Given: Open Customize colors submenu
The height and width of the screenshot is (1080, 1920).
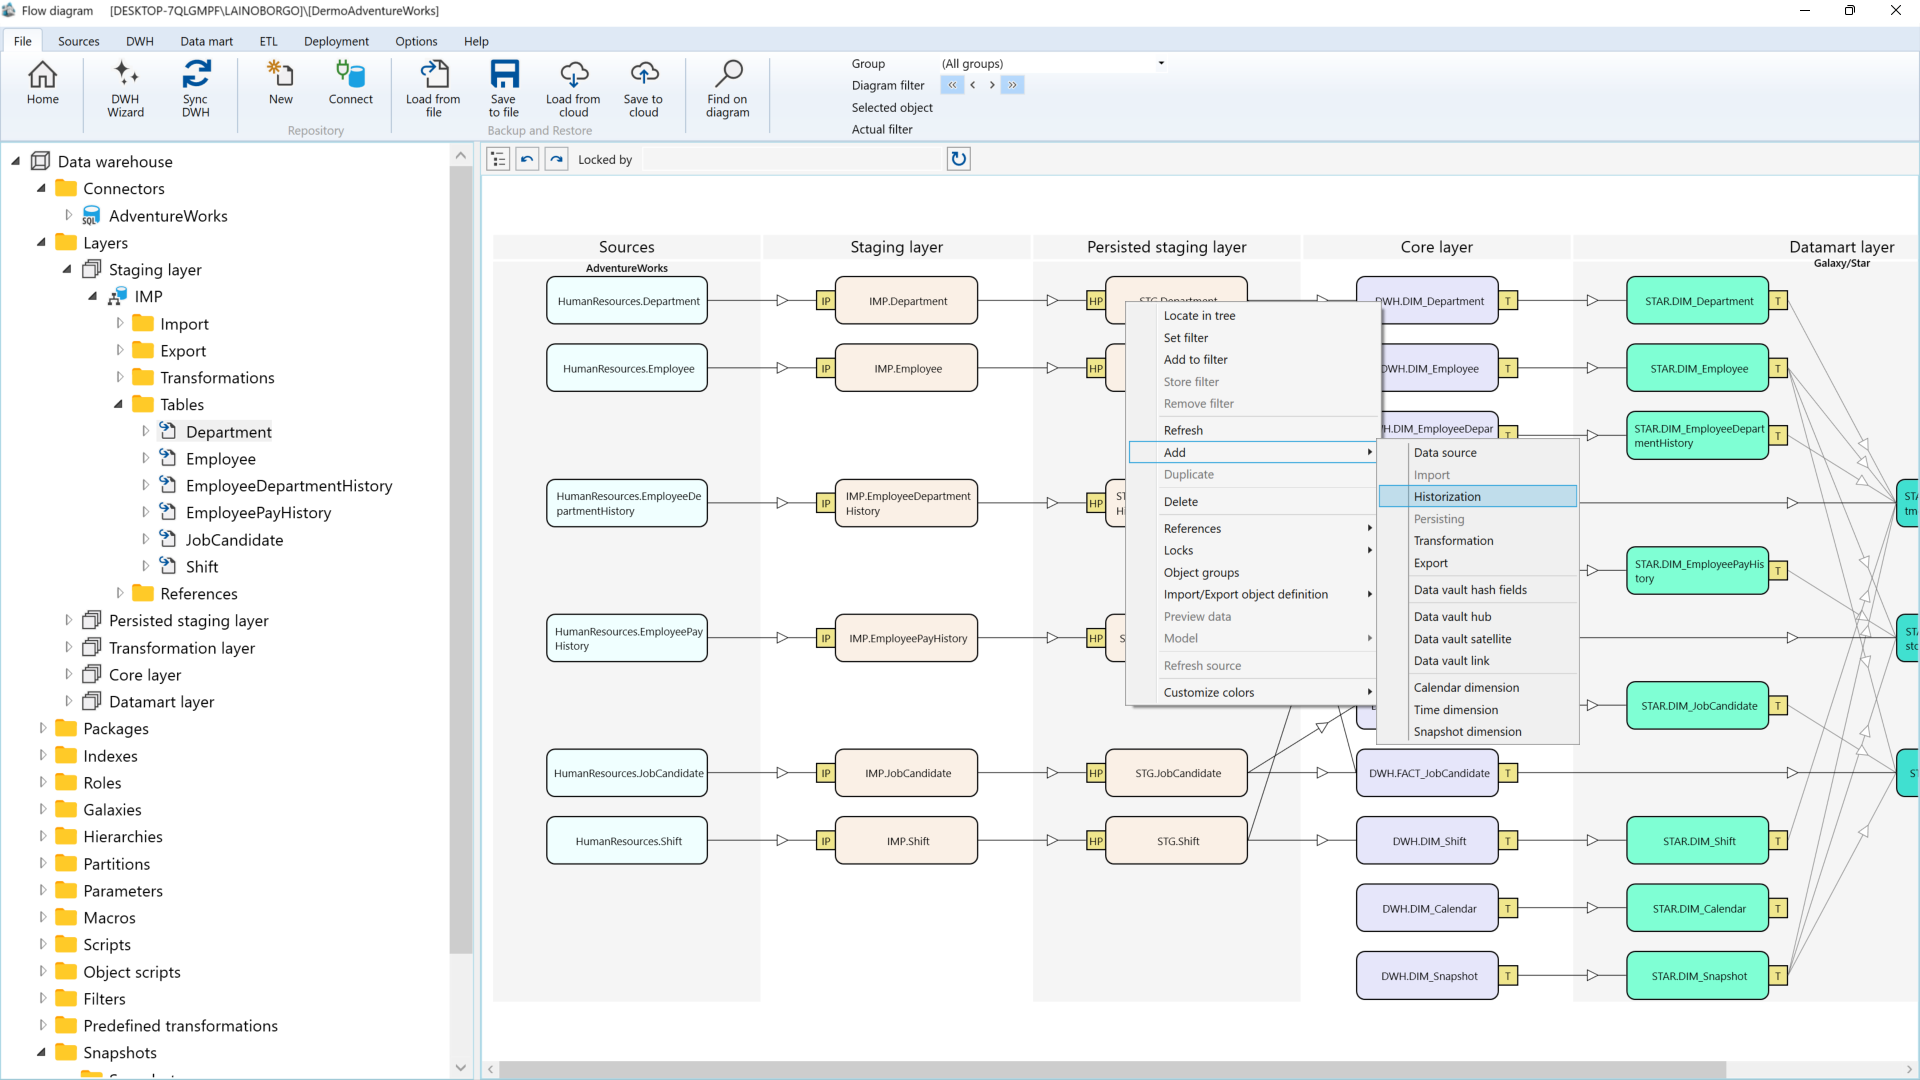Looking at the screenshot, I should click(1252, 692).
